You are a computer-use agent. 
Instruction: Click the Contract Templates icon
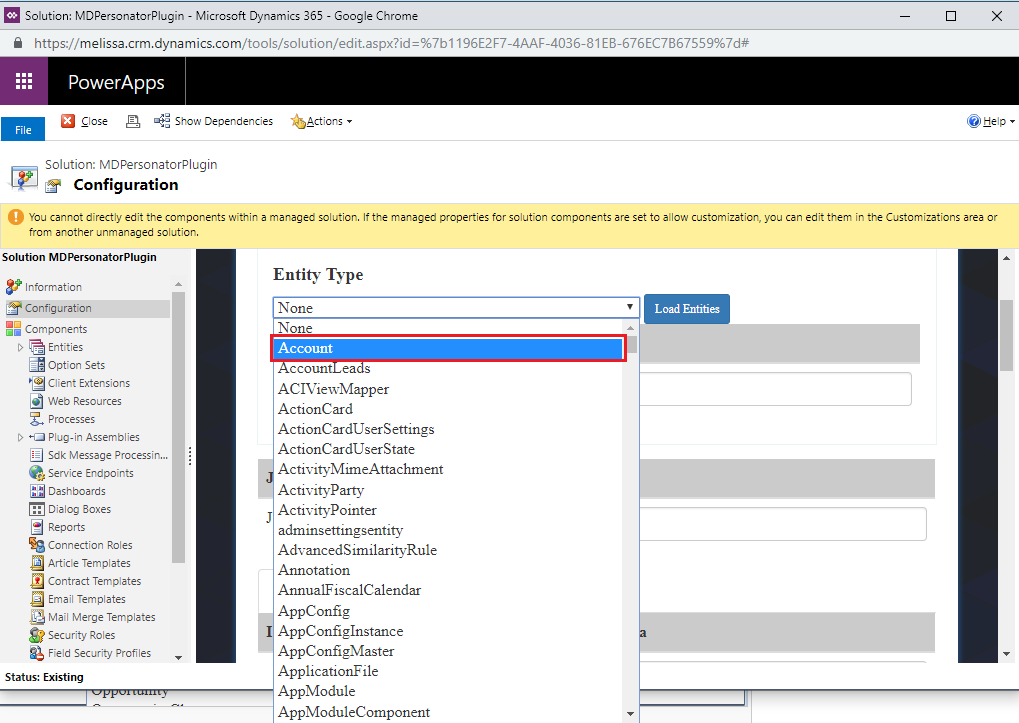(37, 581)
